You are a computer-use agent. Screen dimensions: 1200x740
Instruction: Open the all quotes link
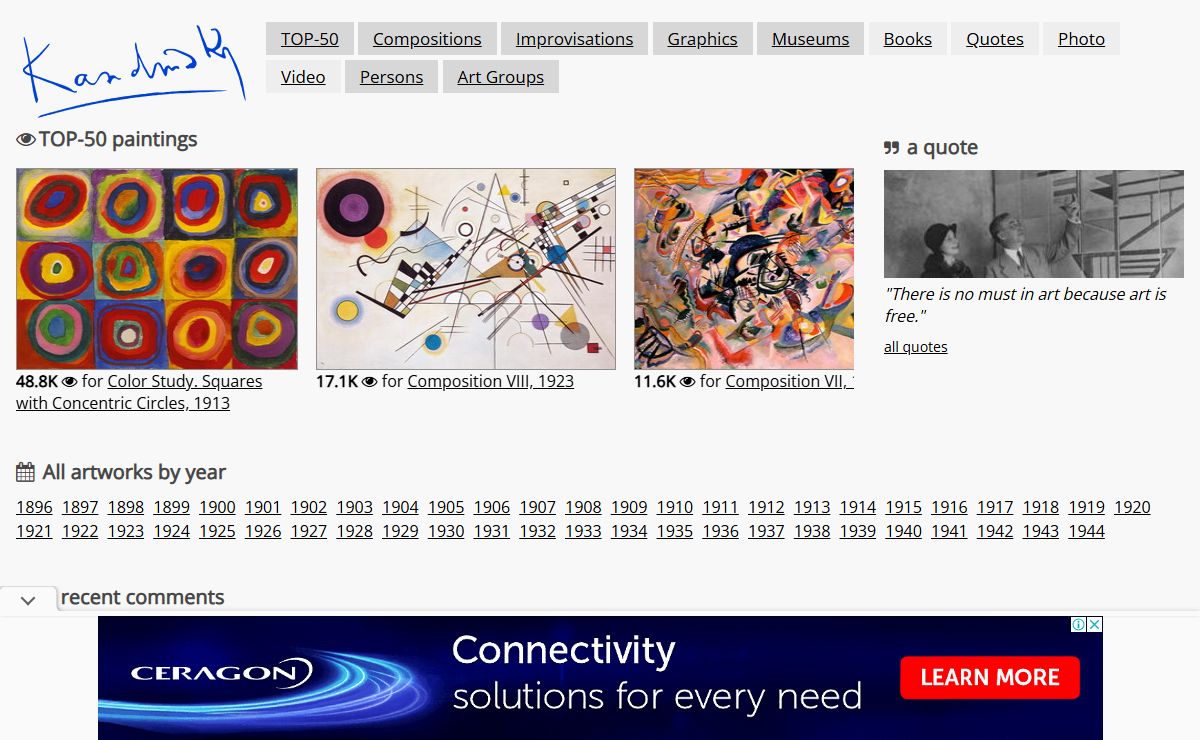pyautogui.click(x=915, y=347)
